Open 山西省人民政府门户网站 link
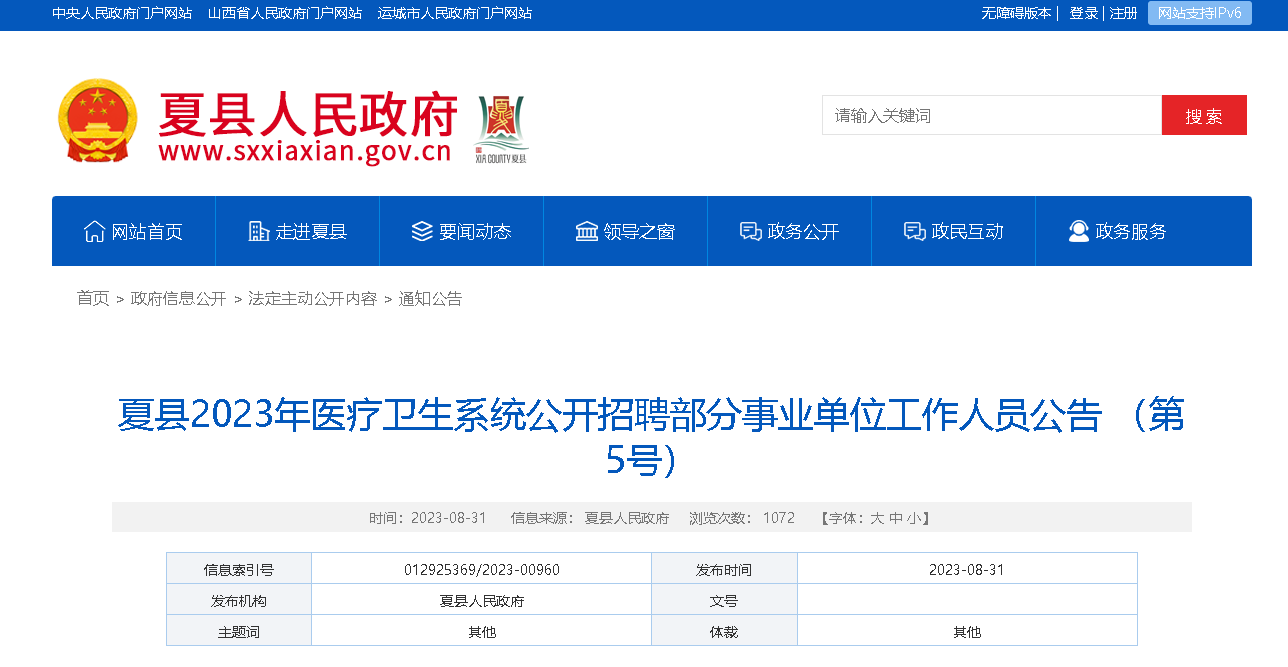The image size is (1288, 667). pyautogui.click(x=285, y=13)
